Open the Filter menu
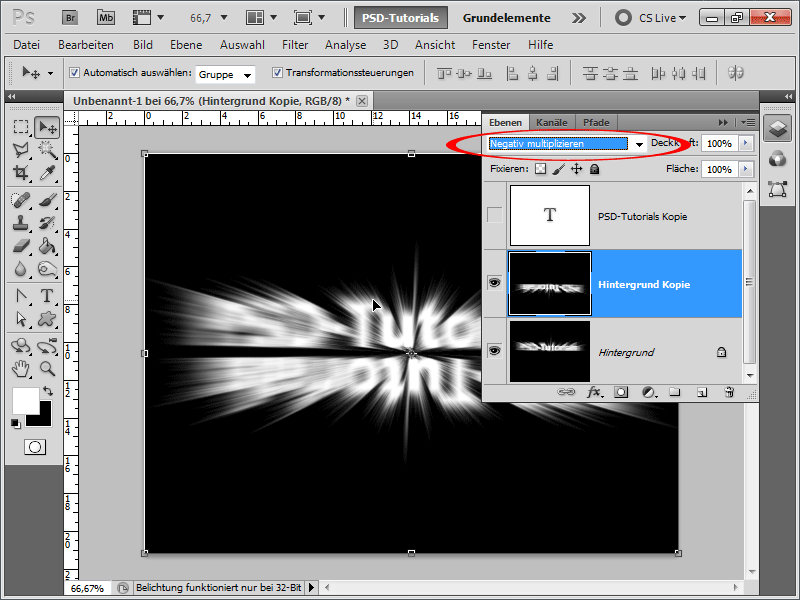 tap(295, 45)
